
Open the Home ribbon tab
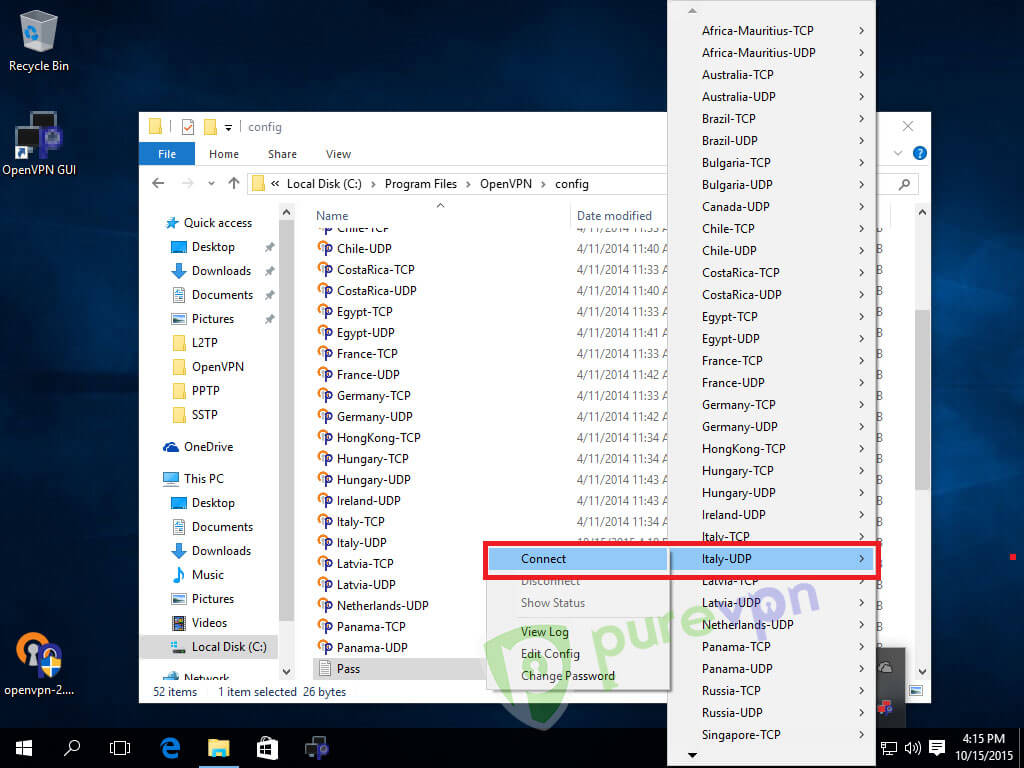[224, 154]
